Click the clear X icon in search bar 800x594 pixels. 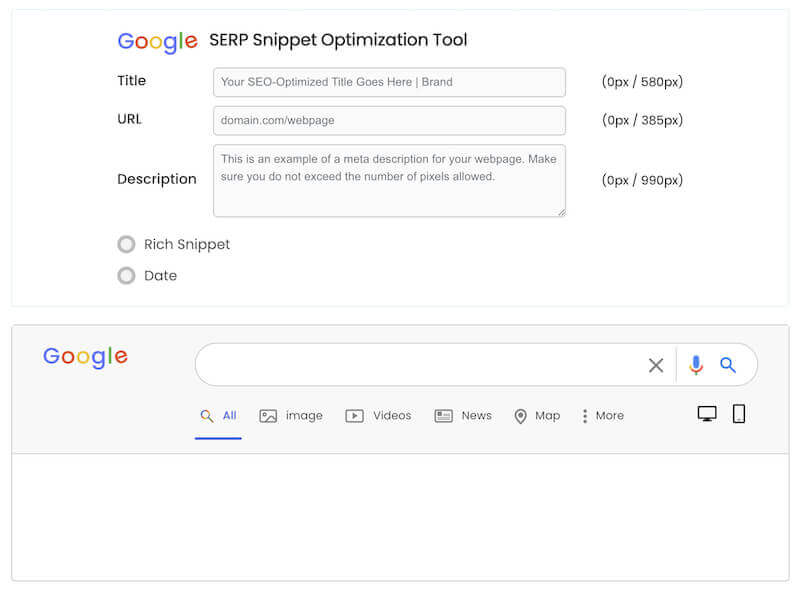coord(656,365)
